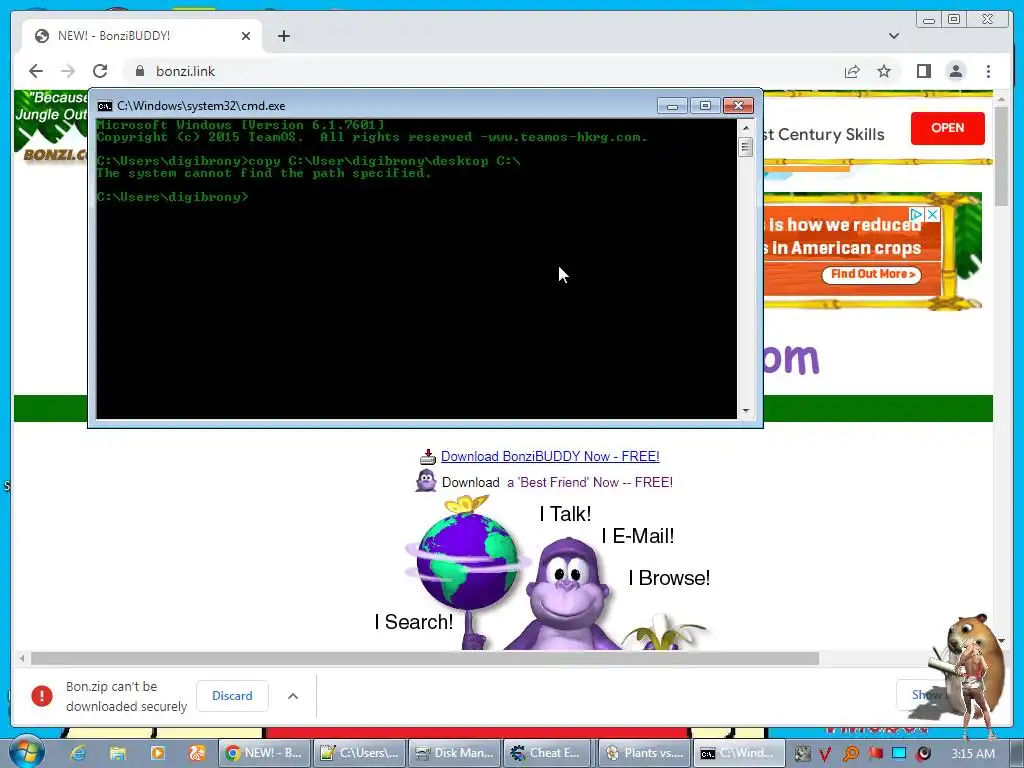Click the orange magnifier tray icon
Screen dimensions: 1024x768
[850, 754]
